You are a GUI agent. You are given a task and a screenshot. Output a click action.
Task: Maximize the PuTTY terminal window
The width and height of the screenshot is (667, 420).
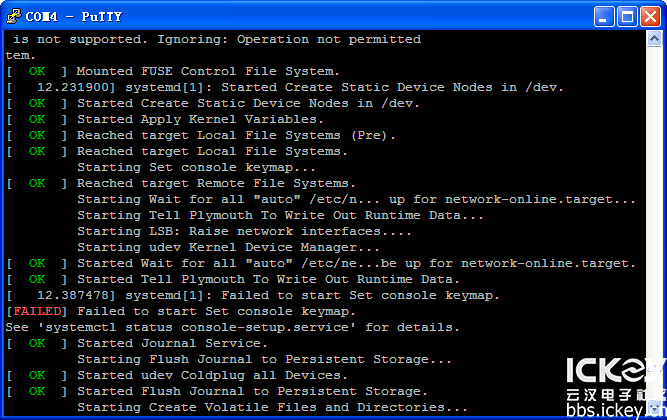[x=627, y=17]
